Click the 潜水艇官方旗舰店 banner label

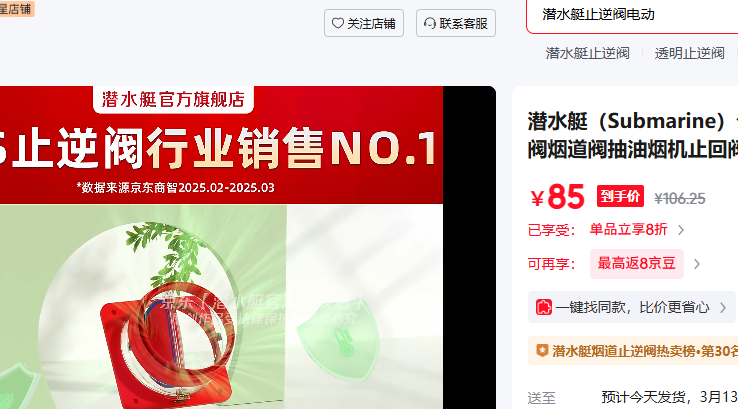click(173, 99)
